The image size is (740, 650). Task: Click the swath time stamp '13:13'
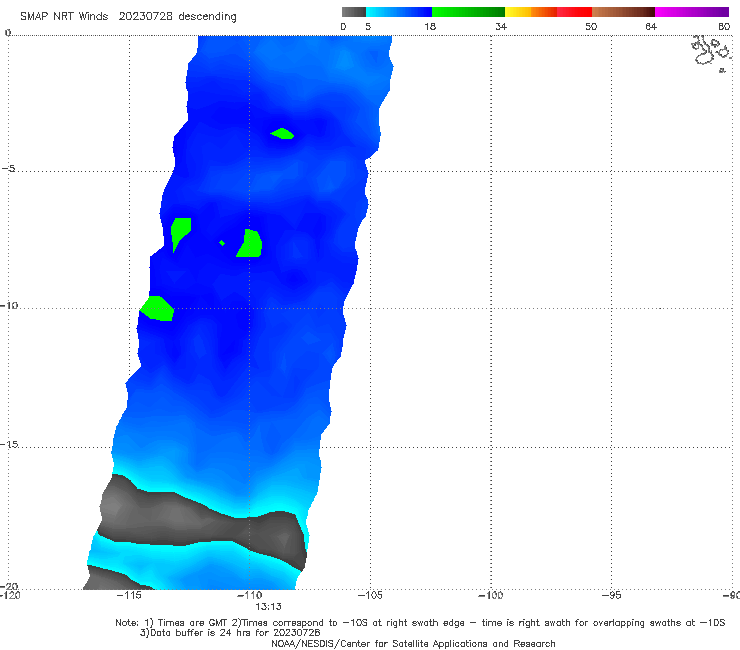(x=269, y=607)
